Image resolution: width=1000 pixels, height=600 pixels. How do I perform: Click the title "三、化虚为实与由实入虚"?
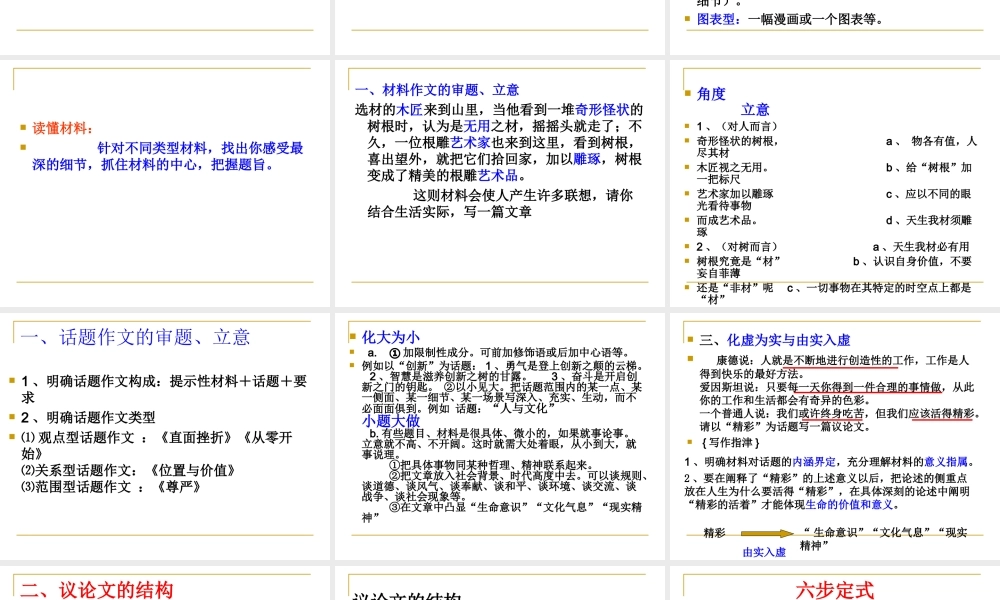tap(775, 340)
